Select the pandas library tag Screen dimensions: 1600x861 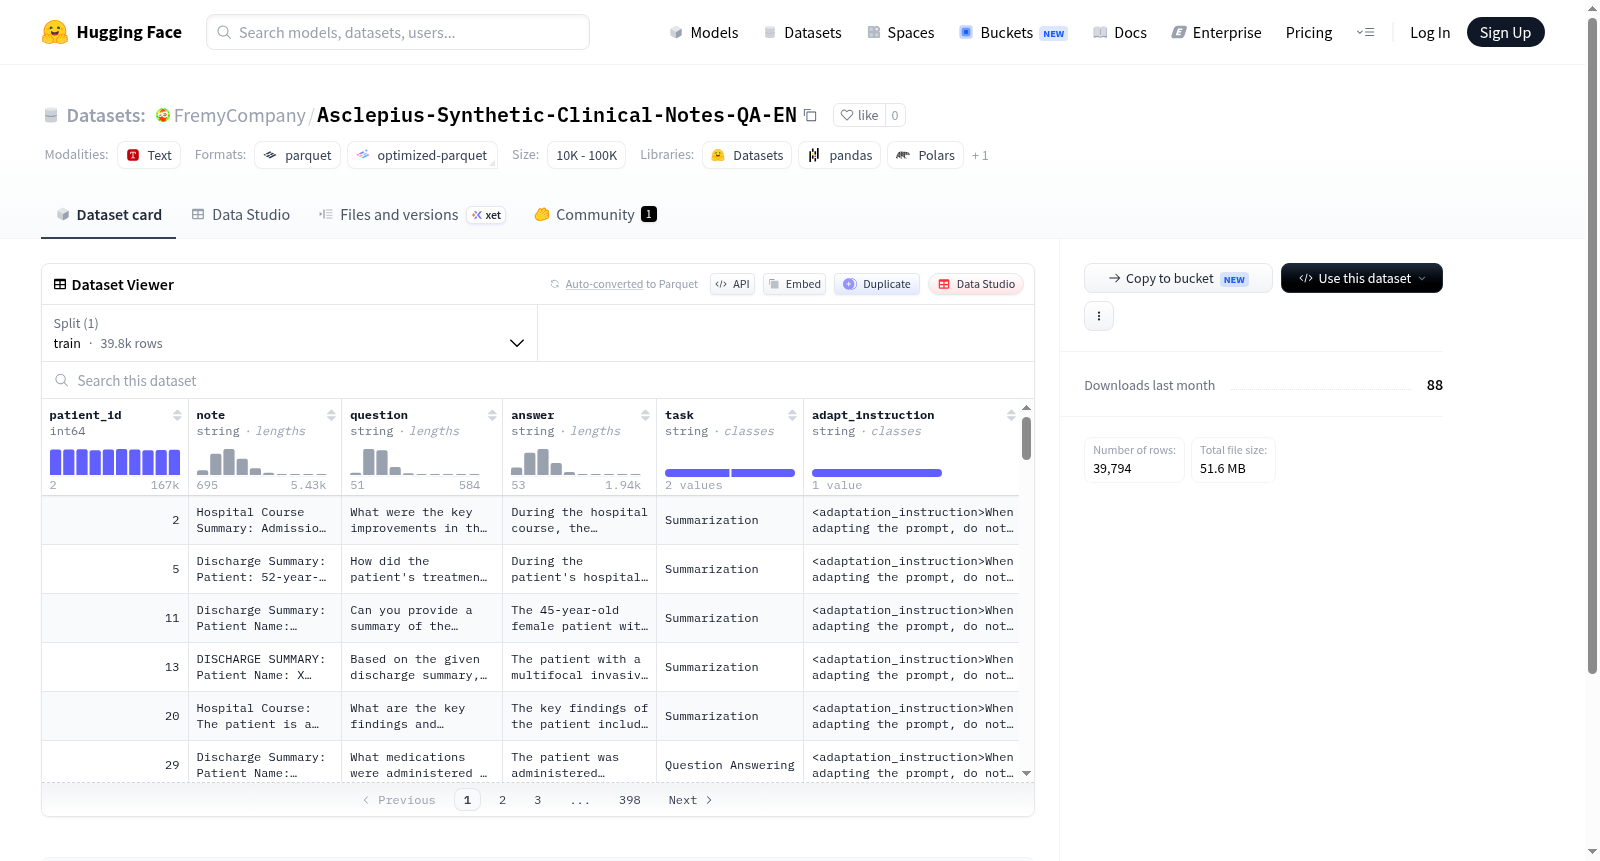(x=840, y=155)
